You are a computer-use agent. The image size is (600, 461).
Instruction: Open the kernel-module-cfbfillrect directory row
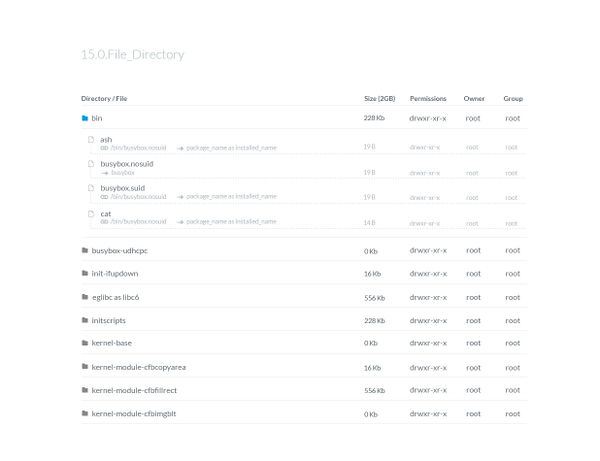pyautogui.click(x=135, y=390)
